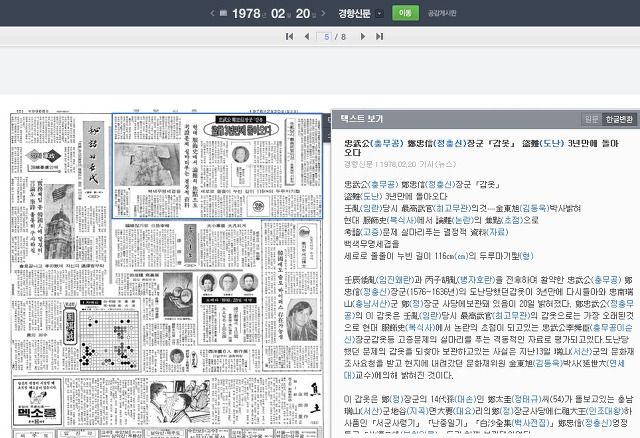
Task: Click the green 이동 button
Action: [x=405, y=13]
